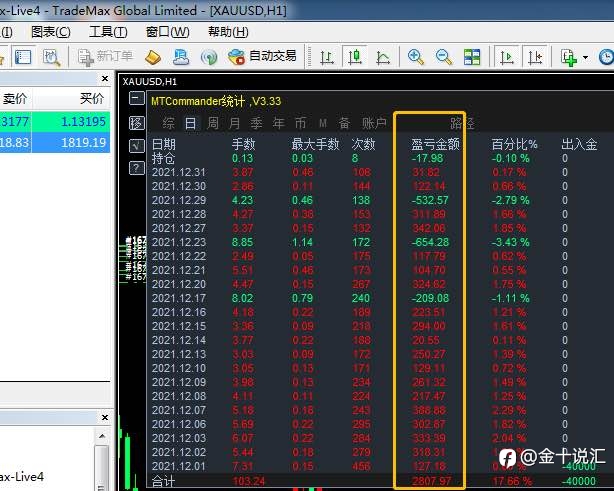Screen dimensions: 614x491
Task: Open MetaEditor yellow book icon
Action: coord(153,57)
